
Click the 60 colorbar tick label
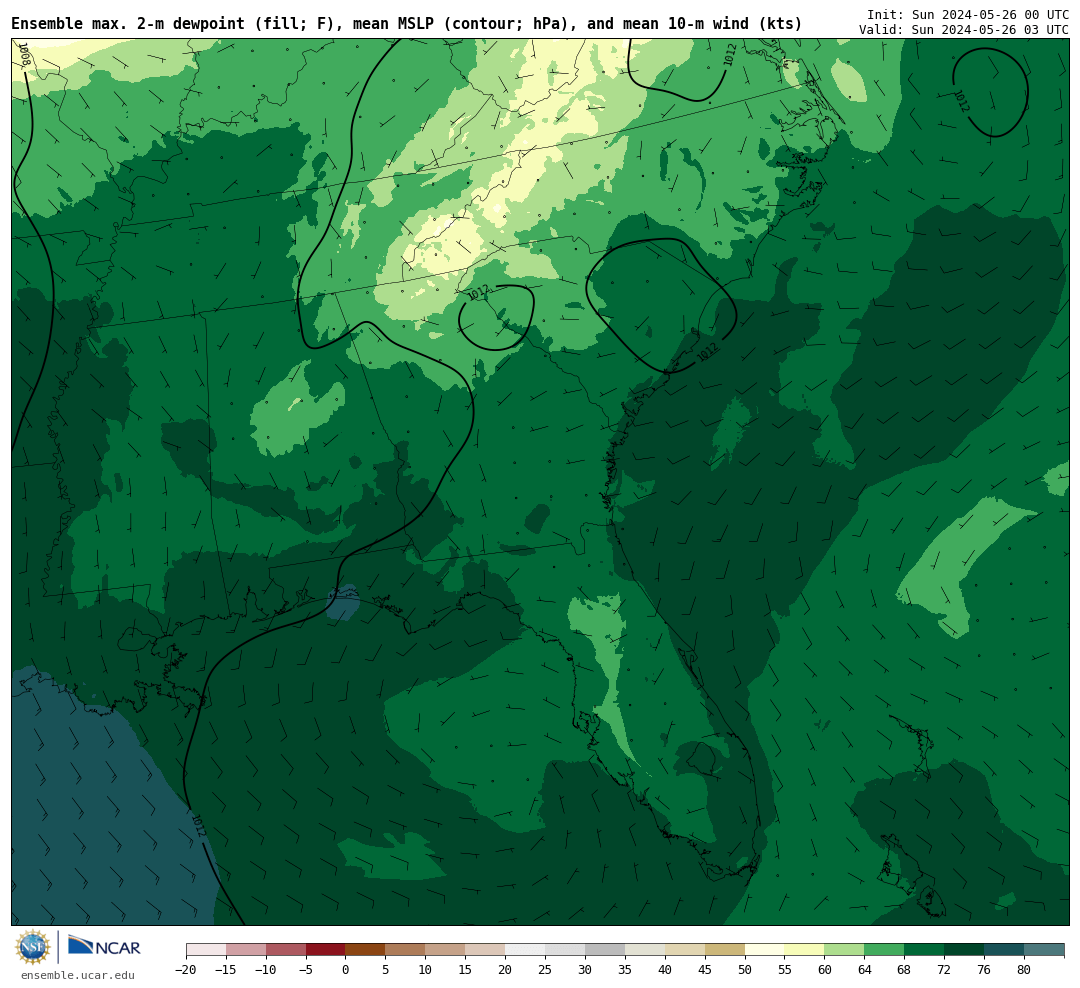pyautogui.click(x=825, y=970)
